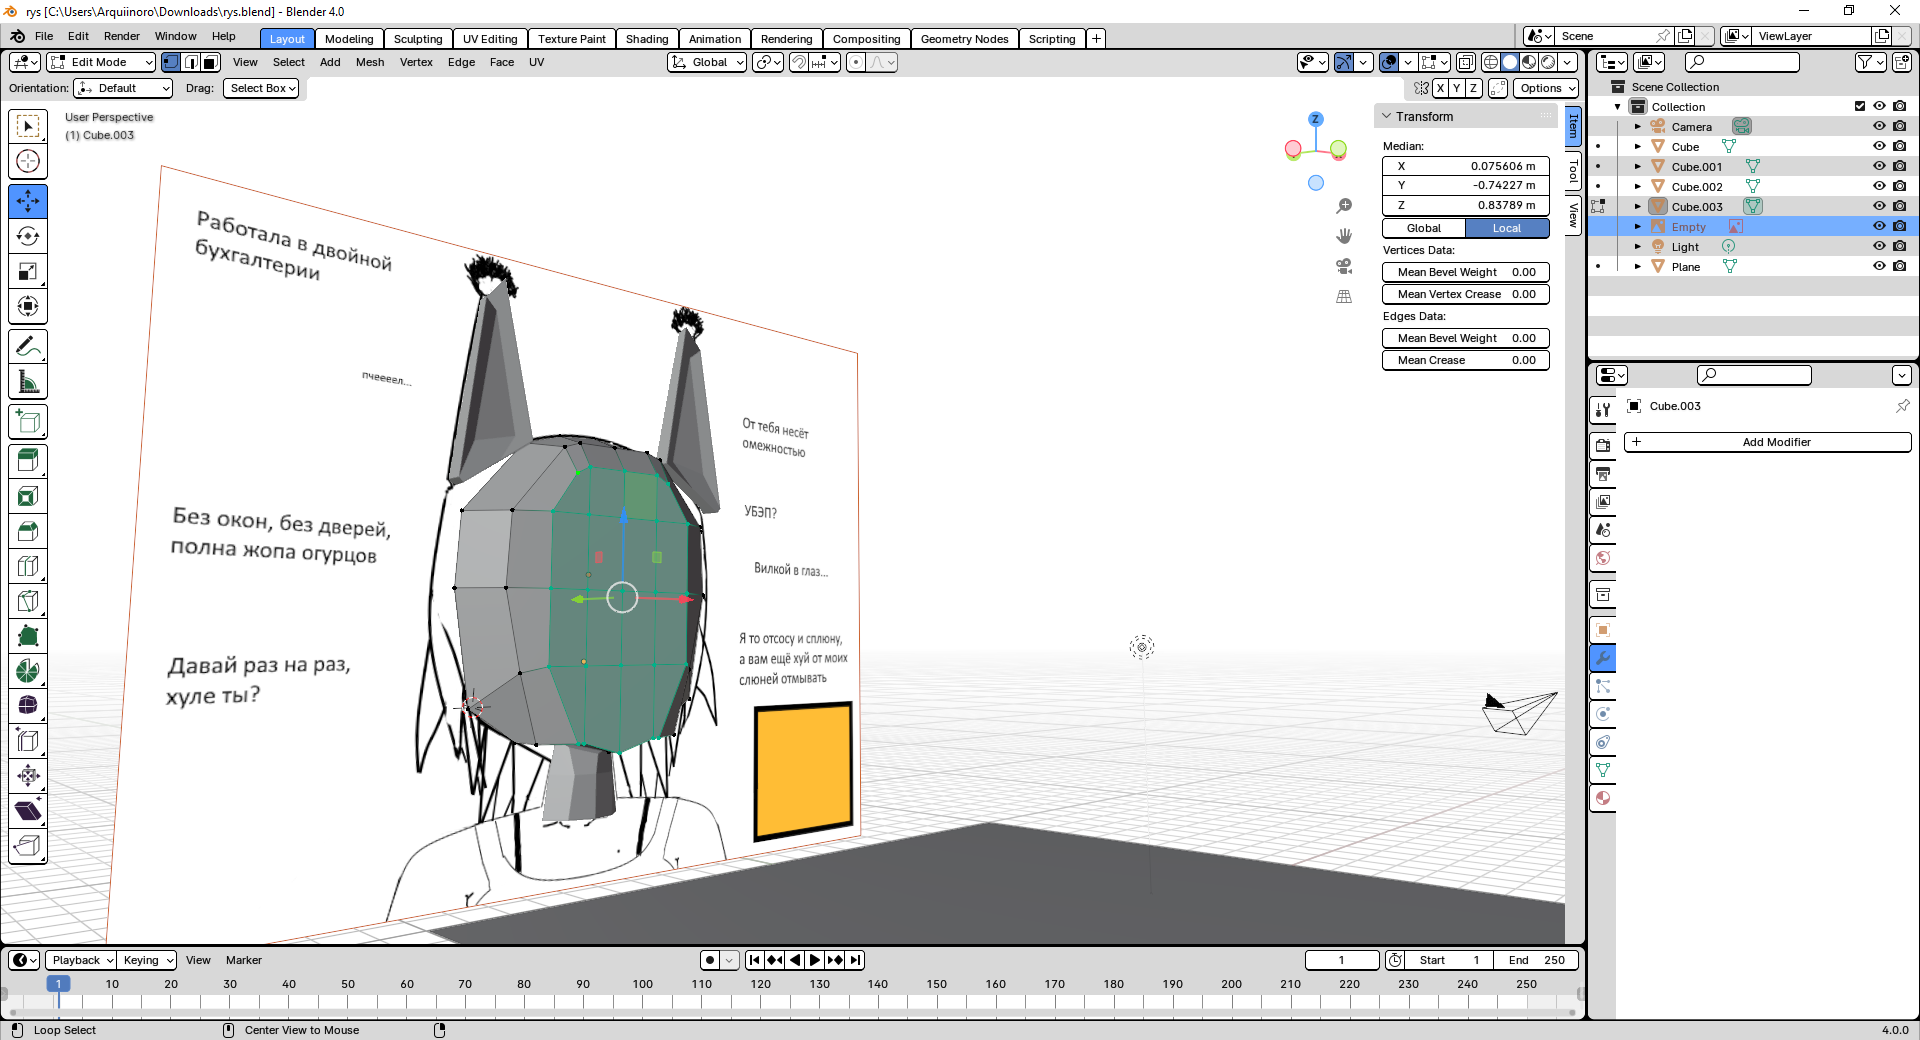Toggle visibility of the Light object
This screenshot has height=1040, width=1920.
pos(1879,246)
